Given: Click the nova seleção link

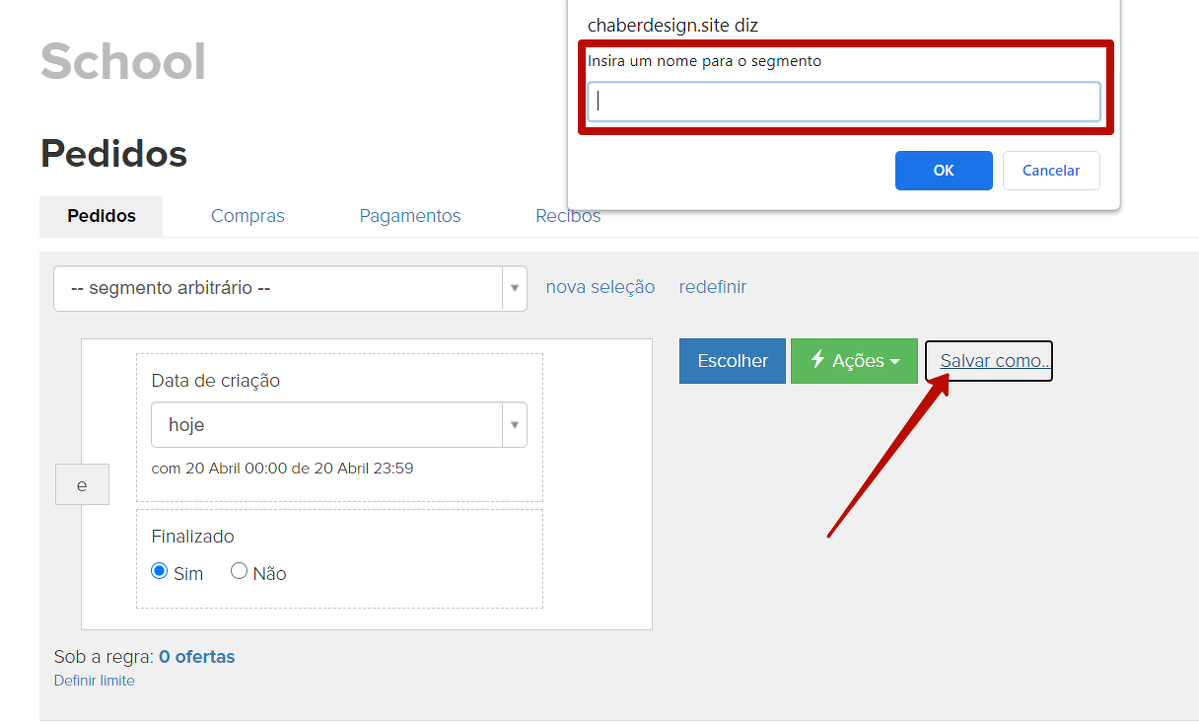Looking at the screenshot, I should pos(600,287).
